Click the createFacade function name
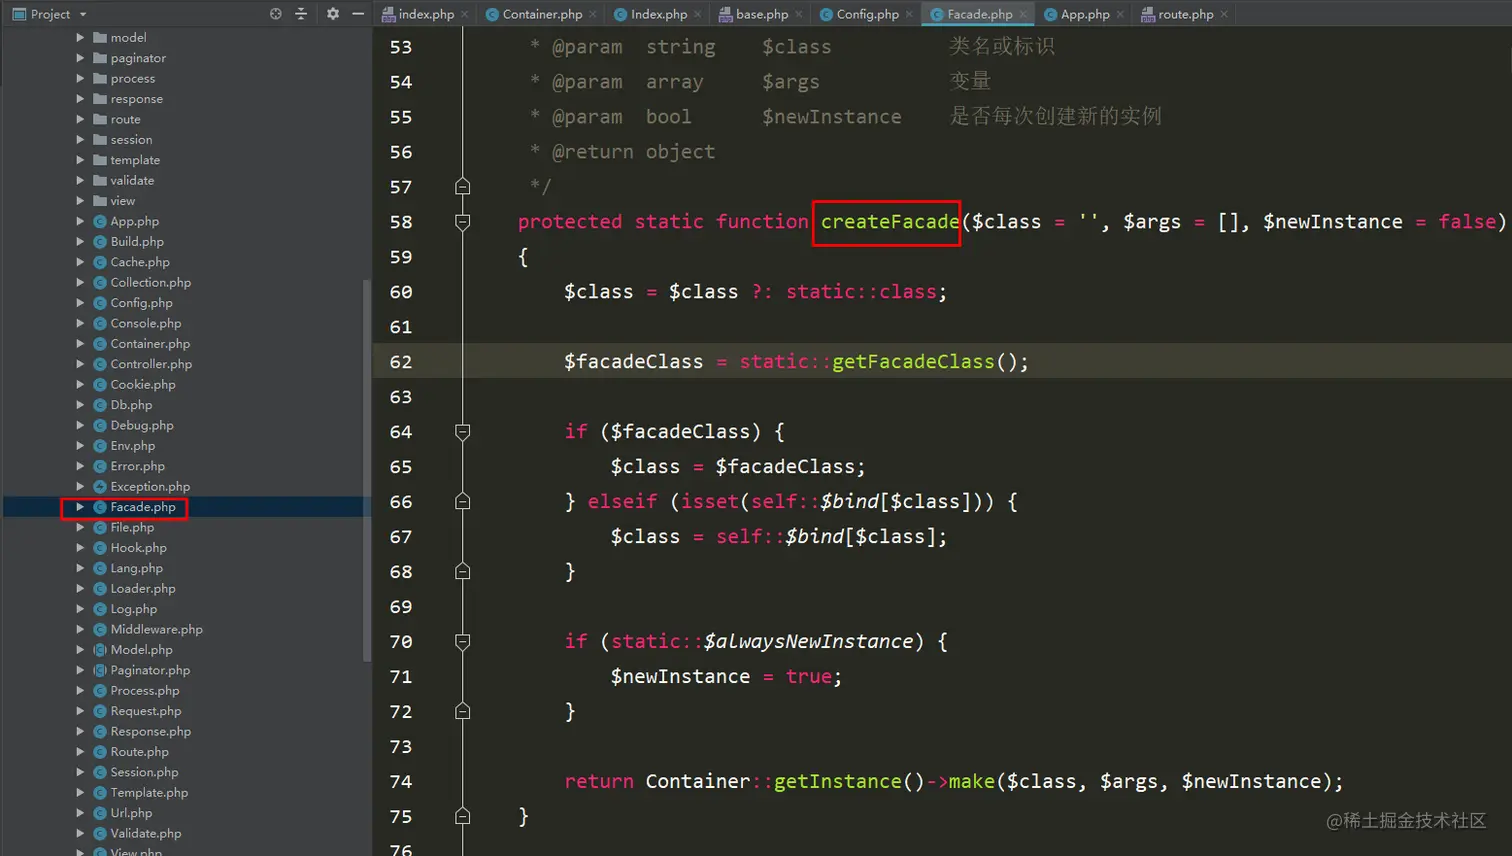 [x=890, y=222]
